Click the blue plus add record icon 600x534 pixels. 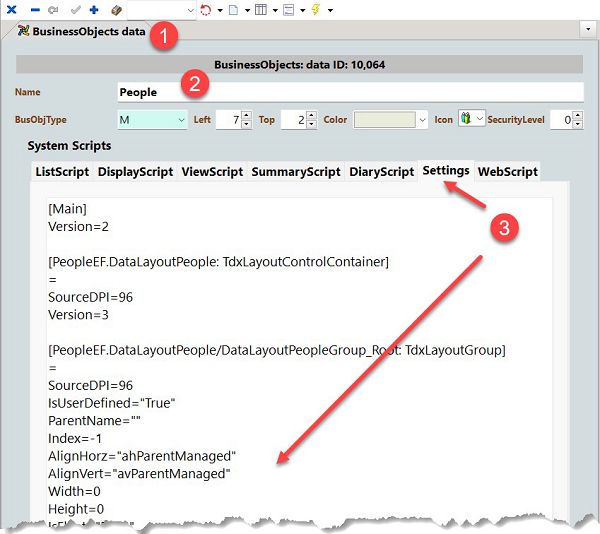tap(94, 10)
